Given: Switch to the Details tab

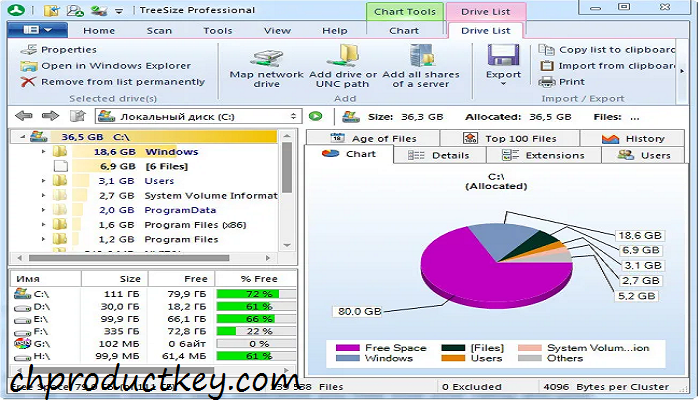Looking at the screenshot, I should pos(439,155).
